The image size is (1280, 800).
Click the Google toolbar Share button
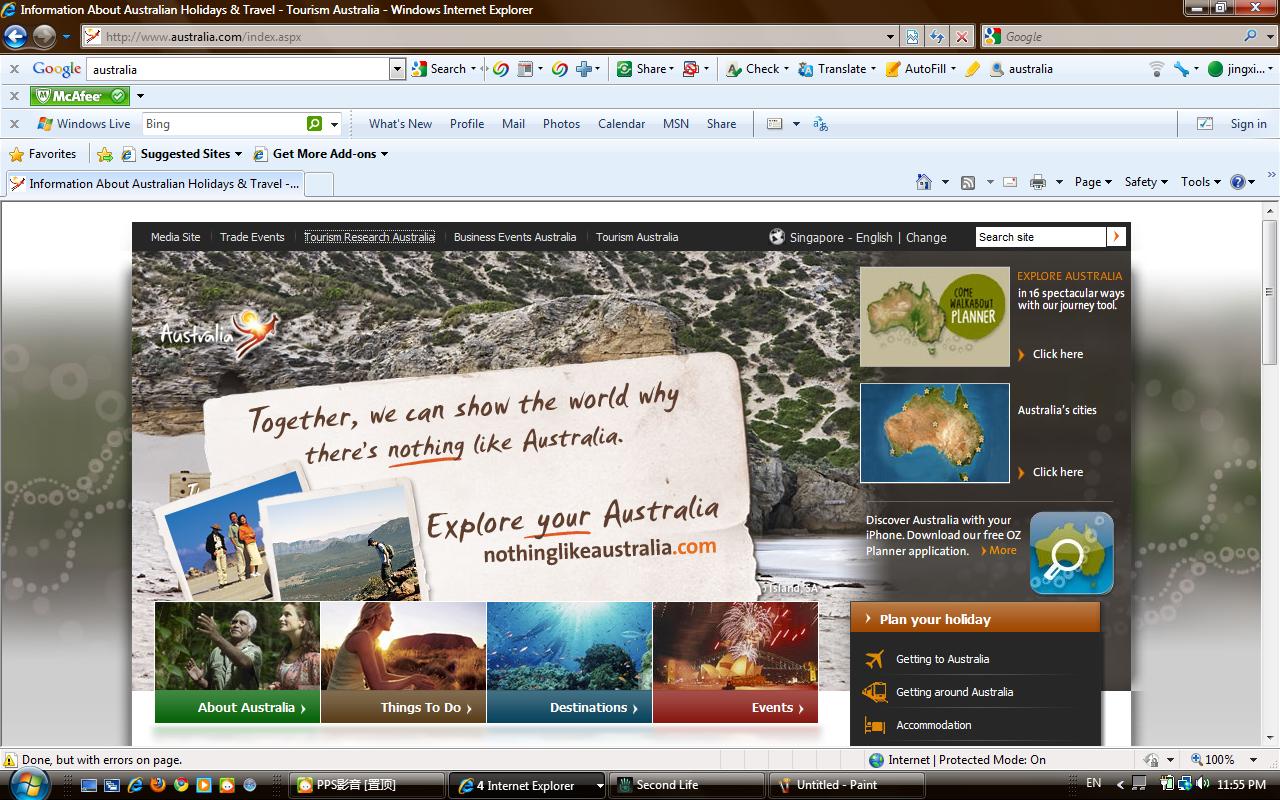[645, 69]
